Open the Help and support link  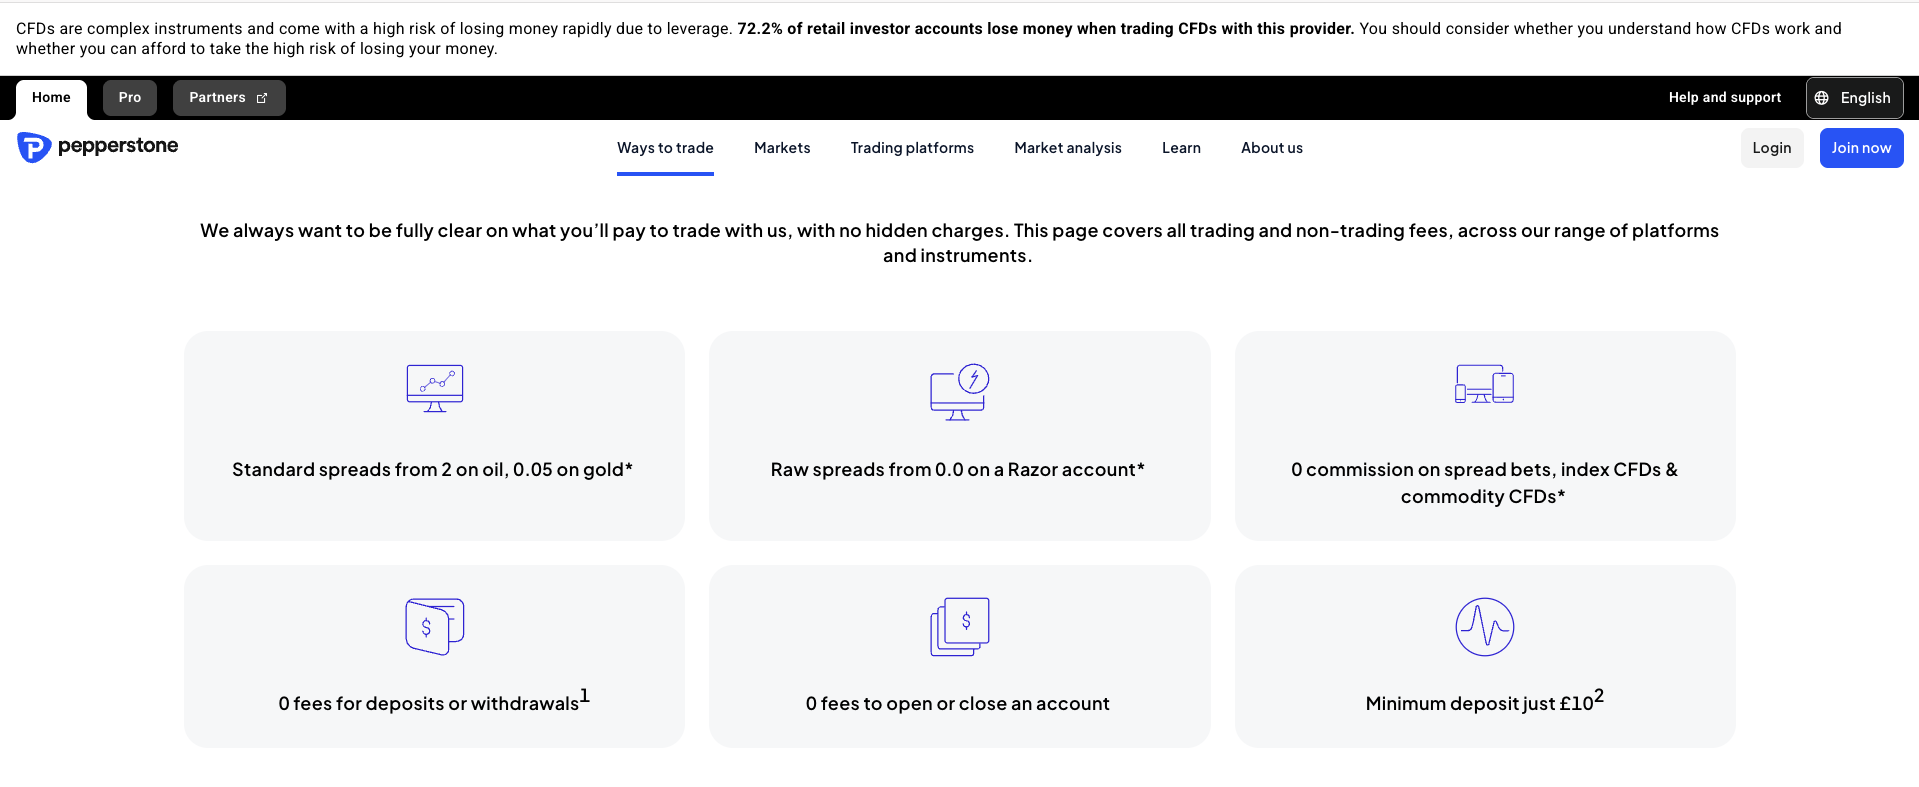pos(1724,98)
